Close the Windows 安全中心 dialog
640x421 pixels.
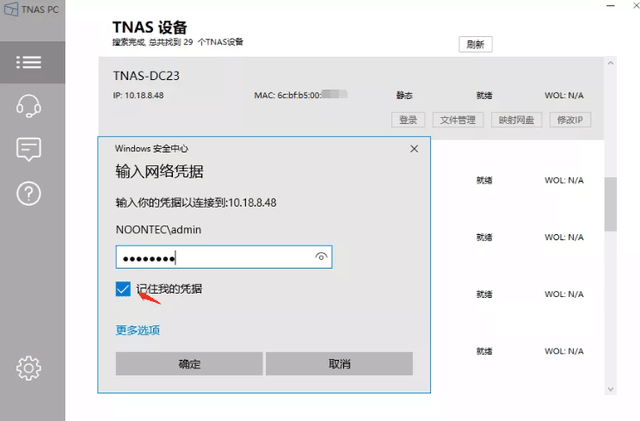[x=414, y=149]
